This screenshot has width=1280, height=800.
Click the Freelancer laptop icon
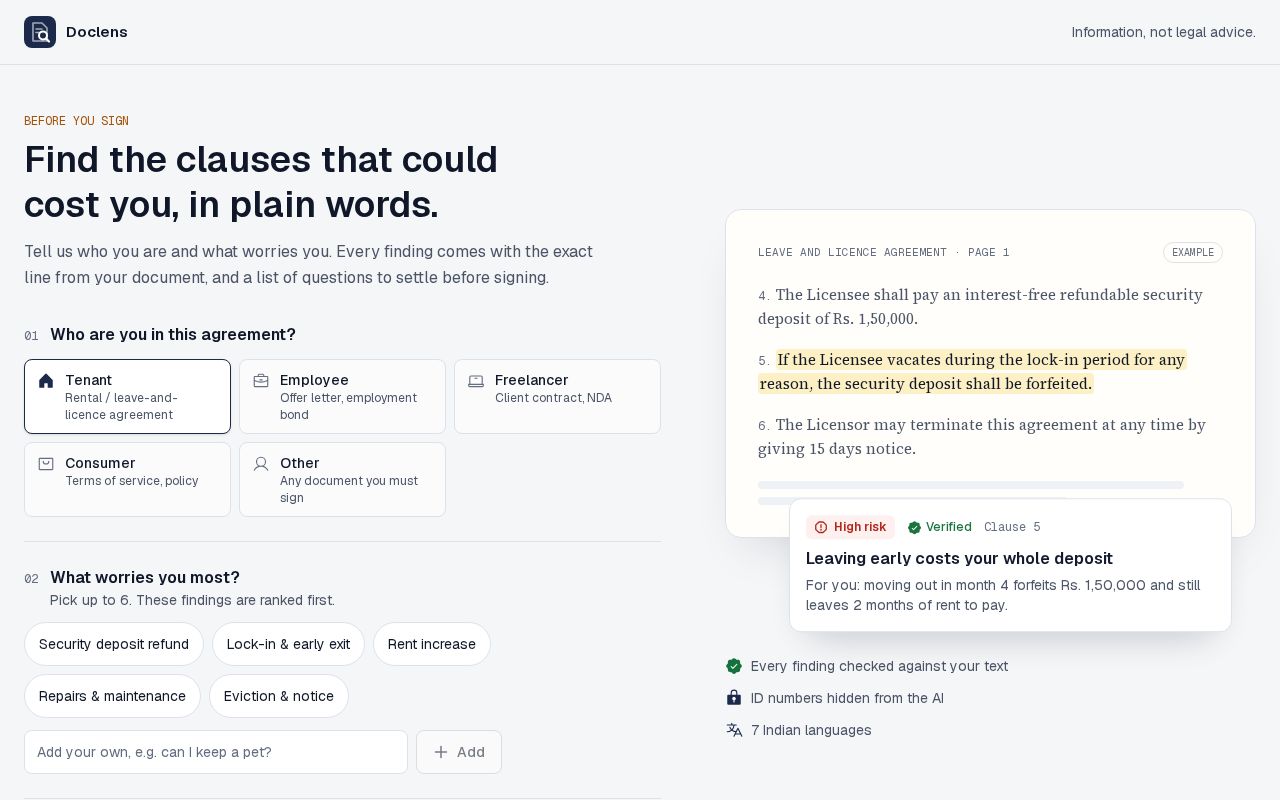[476, 381]
